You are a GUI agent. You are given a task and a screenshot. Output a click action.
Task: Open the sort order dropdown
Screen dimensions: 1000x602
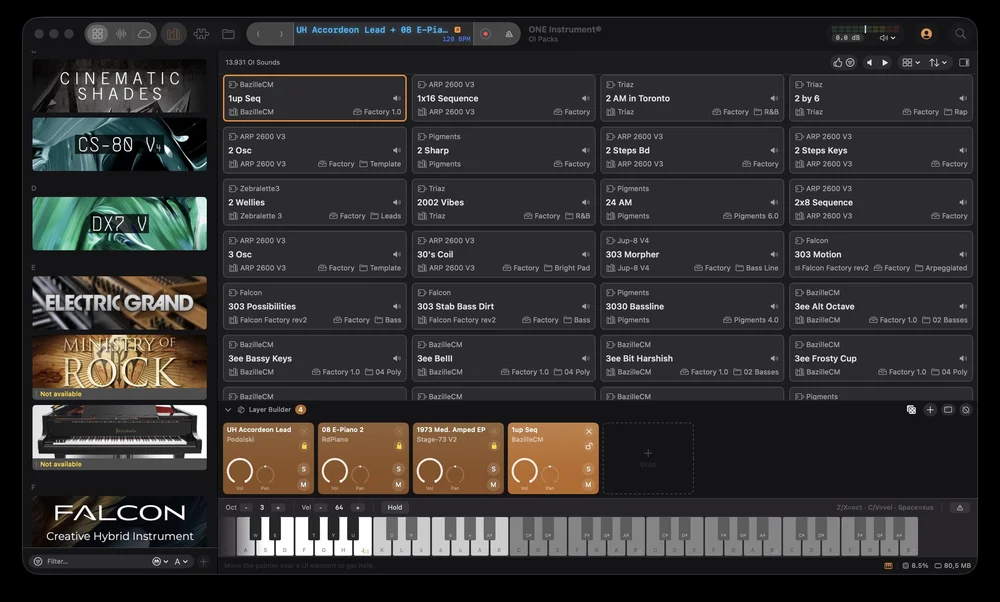coord(938,62)
